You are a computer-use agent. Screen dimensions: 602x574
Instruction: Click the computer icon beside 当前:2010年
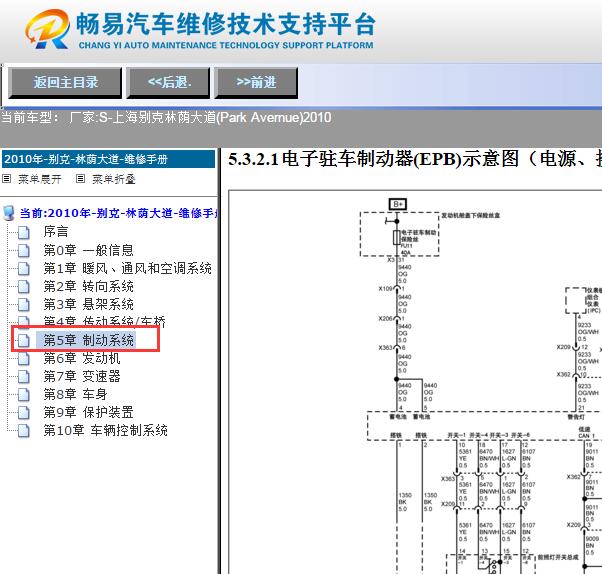(8, 213)
